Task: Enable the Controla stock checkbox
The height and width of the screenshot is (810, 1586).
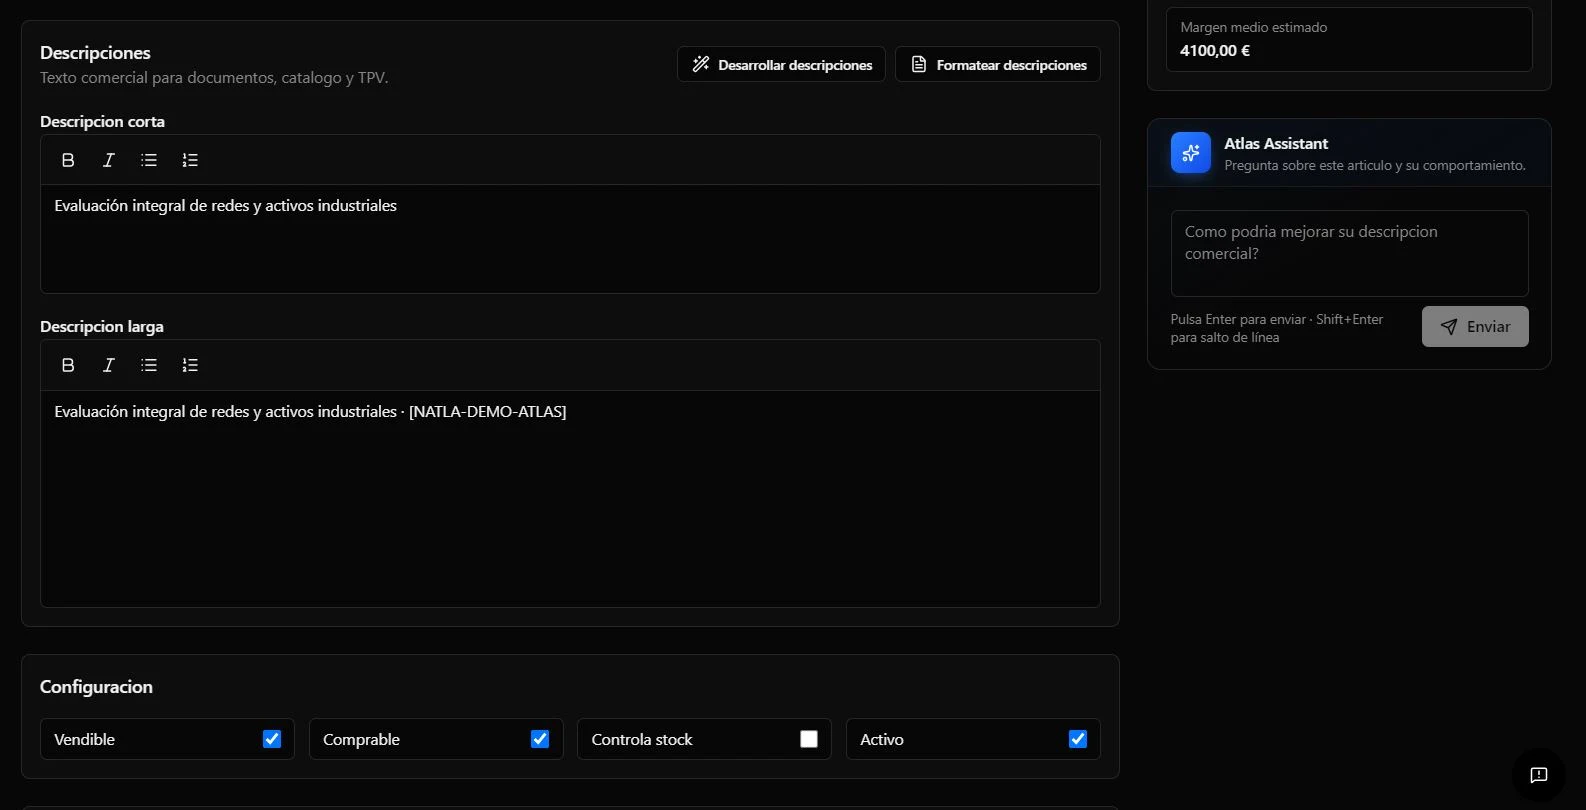Action: tap(809, 739)
